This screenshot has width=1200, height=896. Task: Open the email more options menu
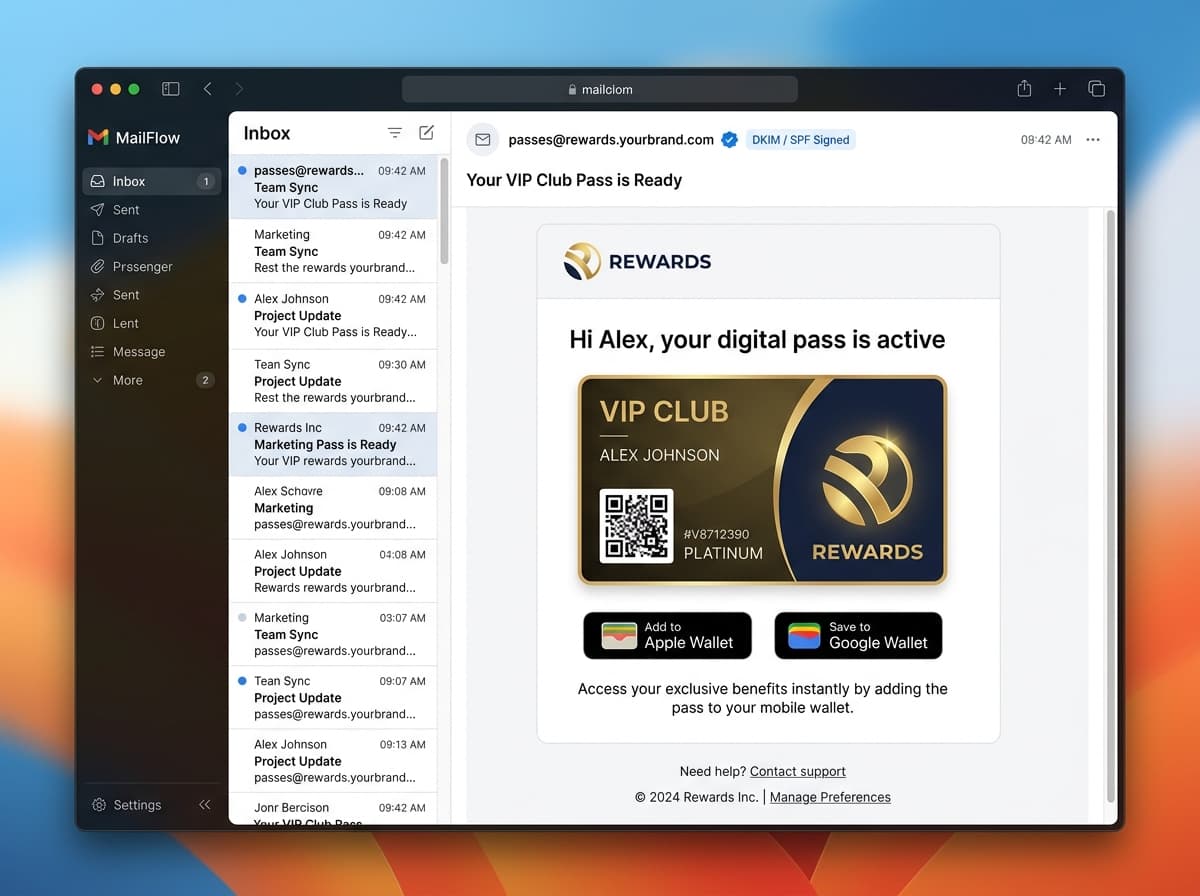[x=1093, y=140]
